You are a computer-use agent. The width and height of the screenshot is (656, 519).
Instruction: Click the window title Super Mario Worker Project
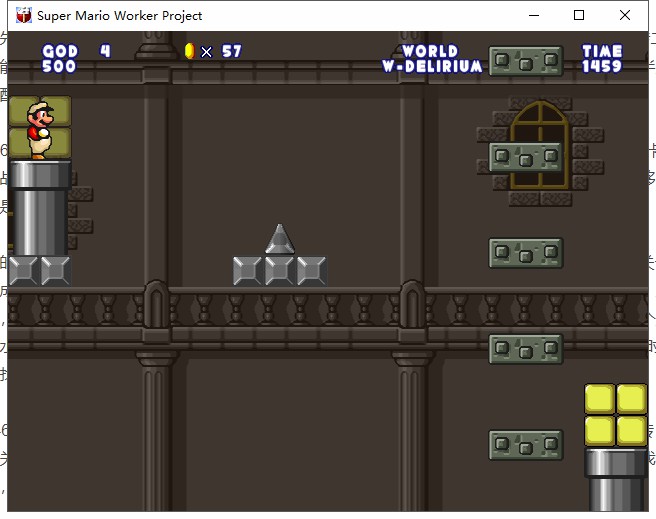tap(119, 16)
